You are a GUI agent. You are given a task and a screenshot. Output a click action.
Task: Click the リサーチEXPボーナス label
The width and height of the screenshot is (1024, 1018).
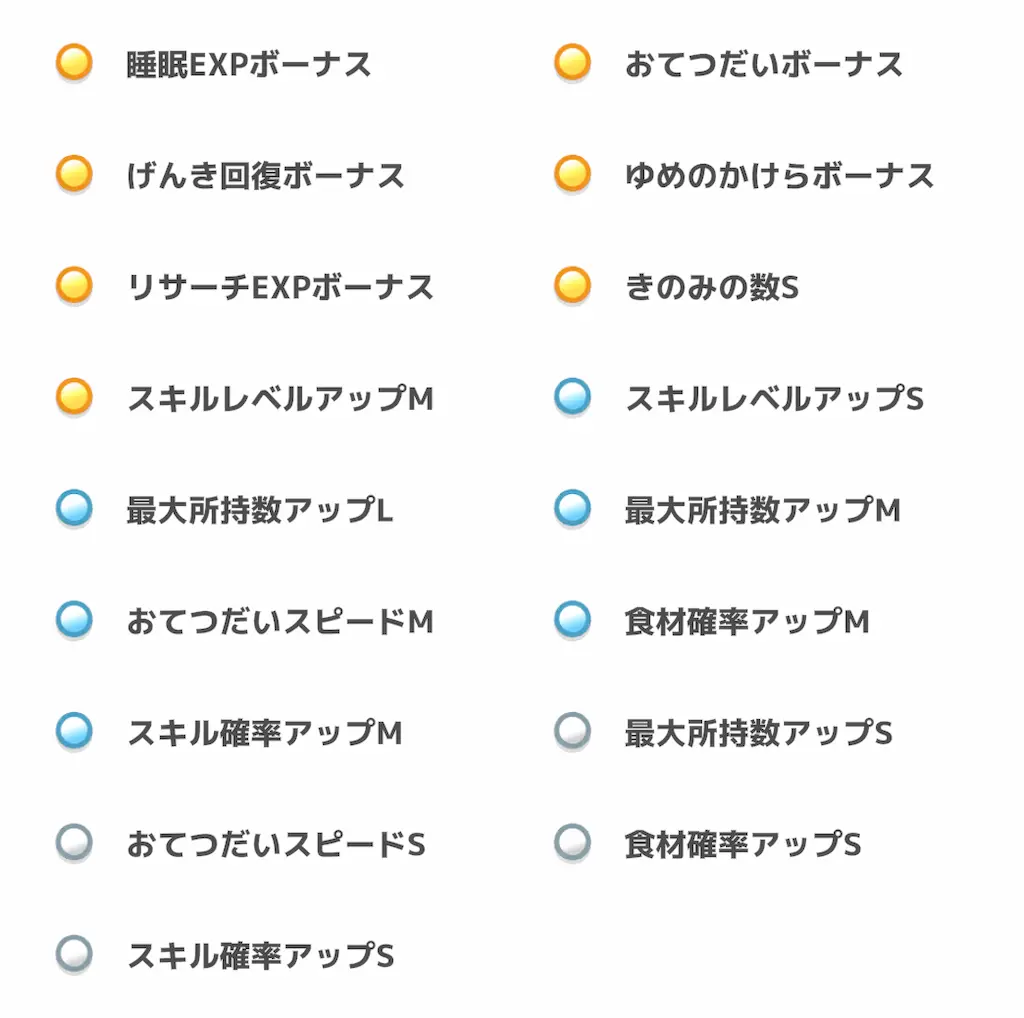[x=280, y=287]
